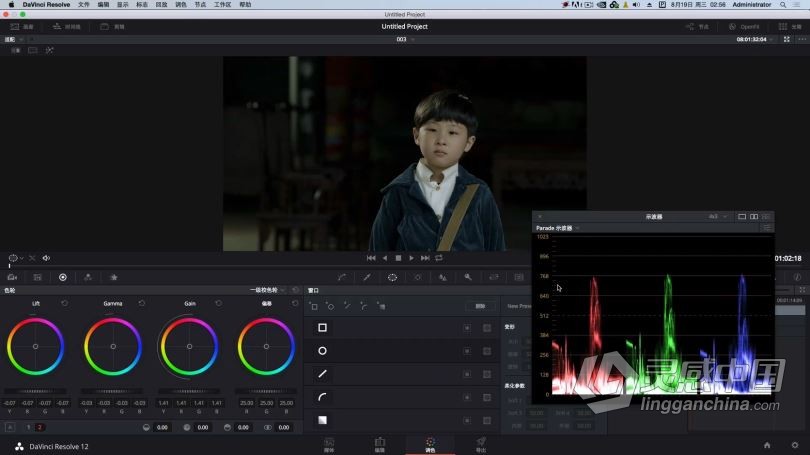Add a new gradient window
The width and height of the screenshot is (810, 455).
[x=381, y=306]
